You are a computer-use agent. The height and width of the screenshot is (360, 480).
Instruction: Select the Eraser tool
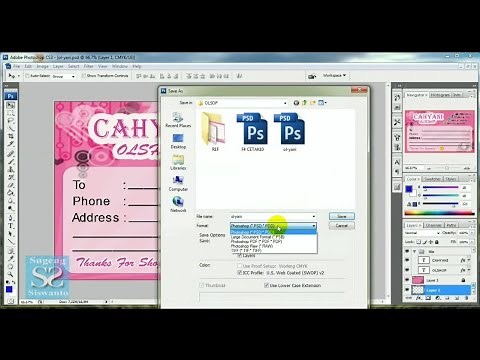tap(10, 185)
